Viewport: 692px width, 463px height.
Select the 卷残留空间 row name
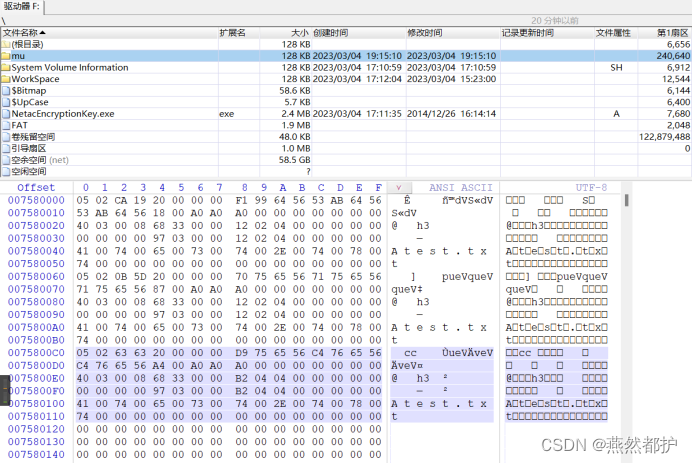[33, 137]
